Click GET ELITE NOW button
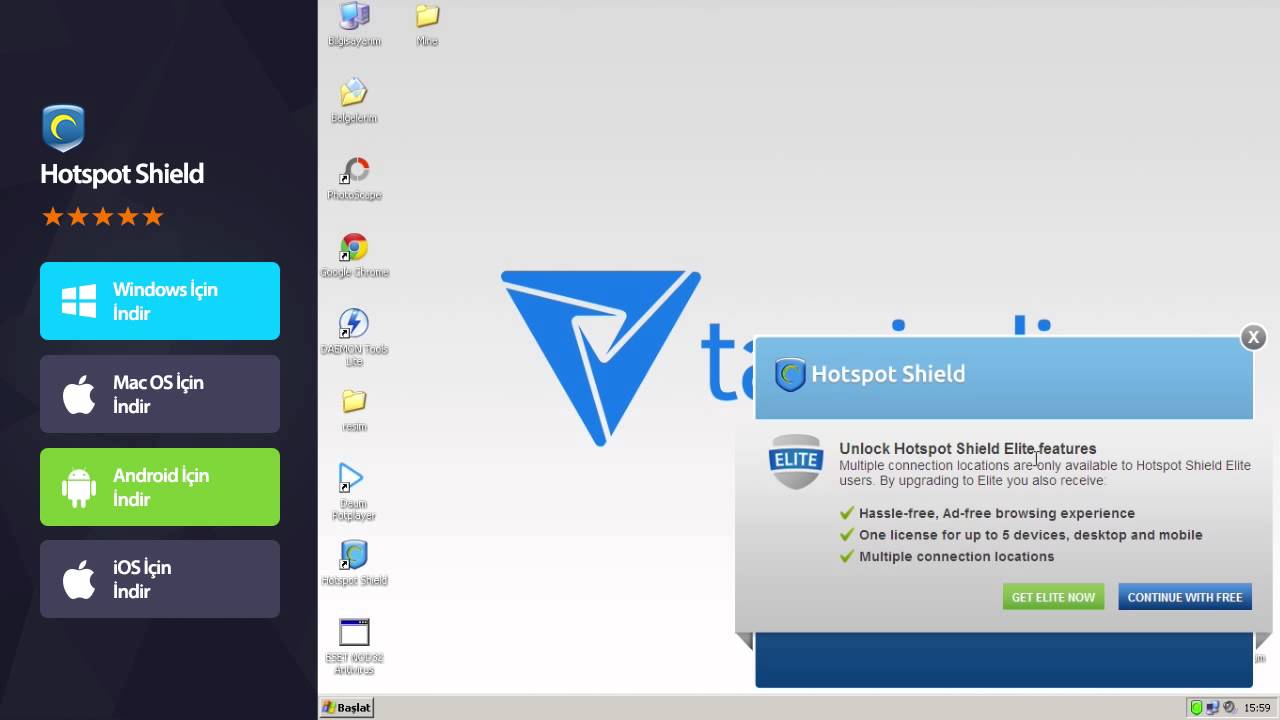Screen dimensions: 1280x720 click(x=1053, y=597)
